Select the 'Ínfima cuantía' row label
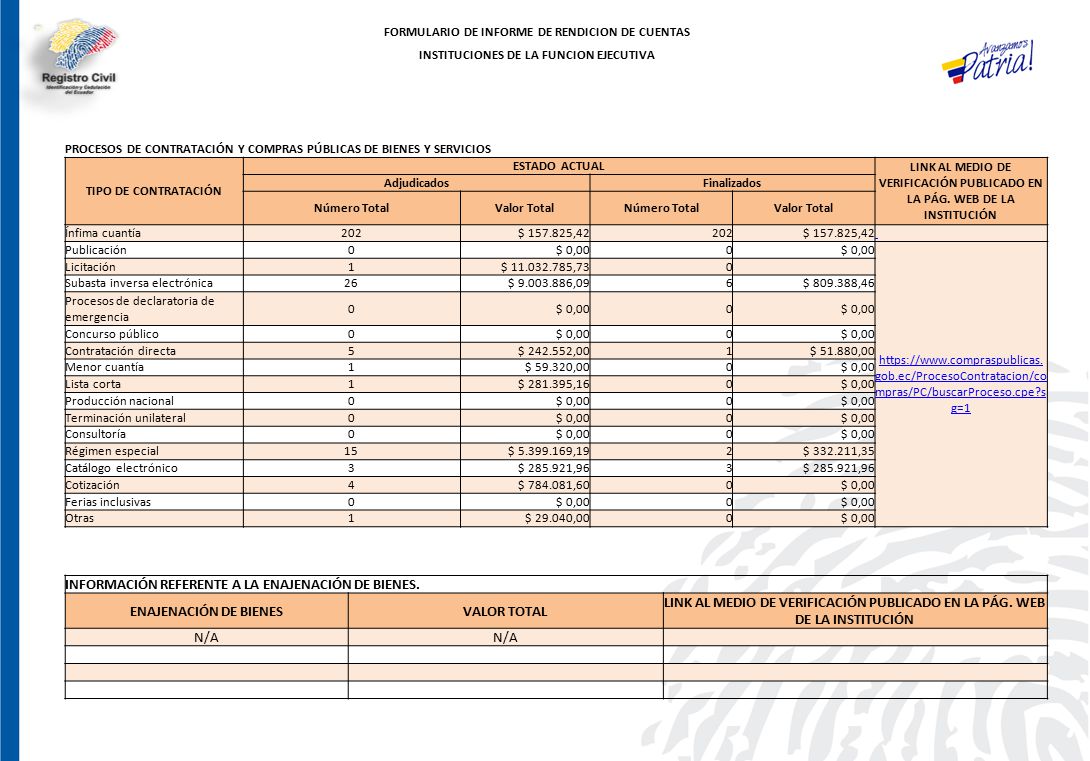1090x761 pixels. (x=103, y=233)
